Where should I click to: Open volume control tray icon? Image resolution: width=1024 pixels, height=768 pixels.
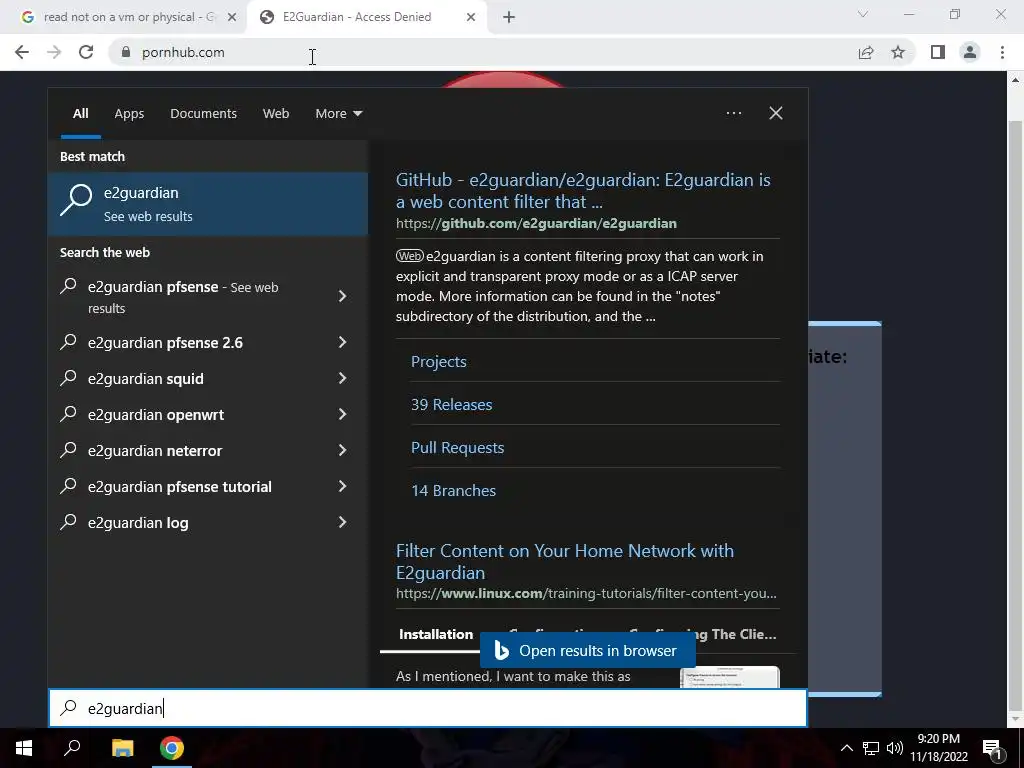click(x=895, y=748)
